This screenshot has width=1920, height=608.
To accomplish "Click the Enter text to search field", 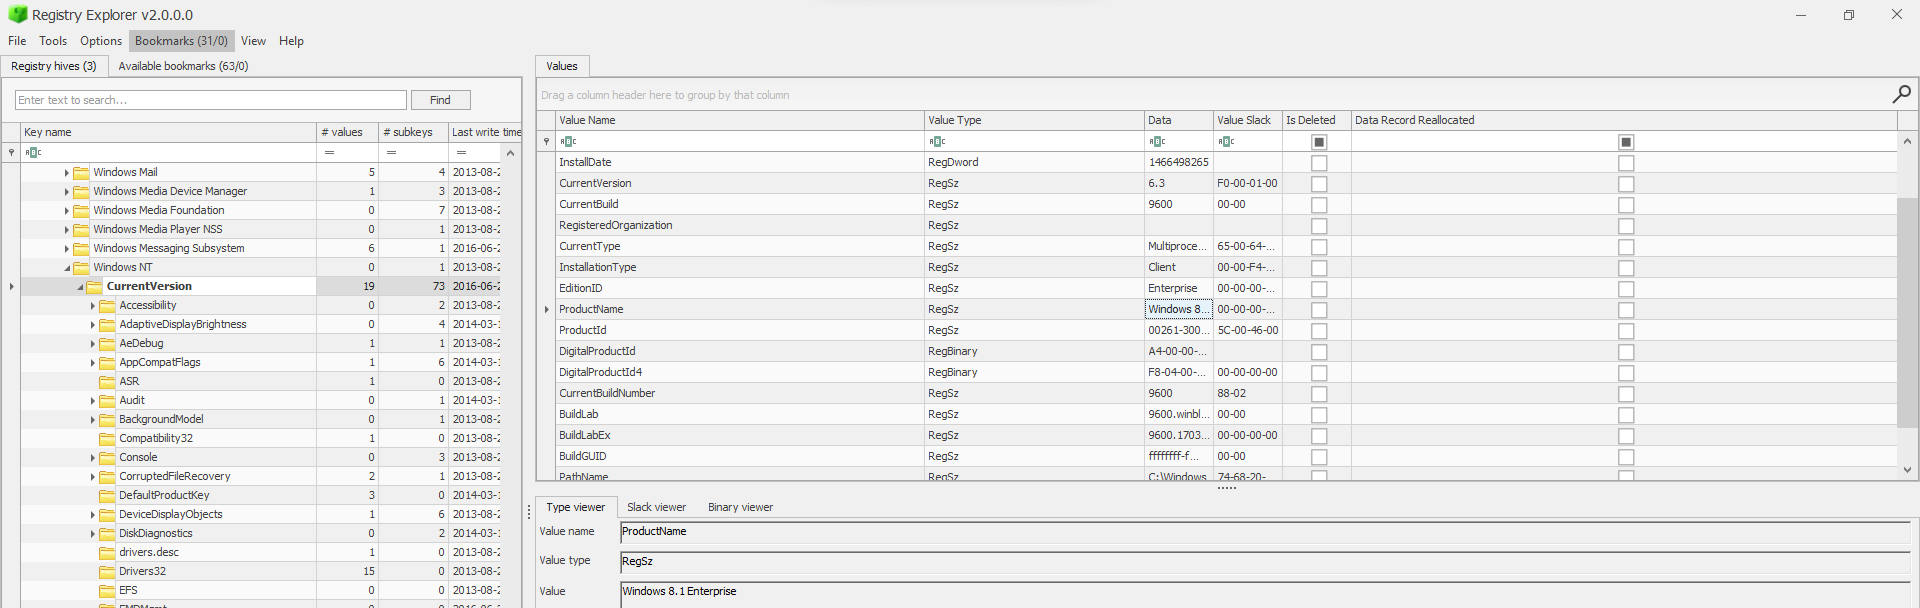I will [x=211, y=100].
